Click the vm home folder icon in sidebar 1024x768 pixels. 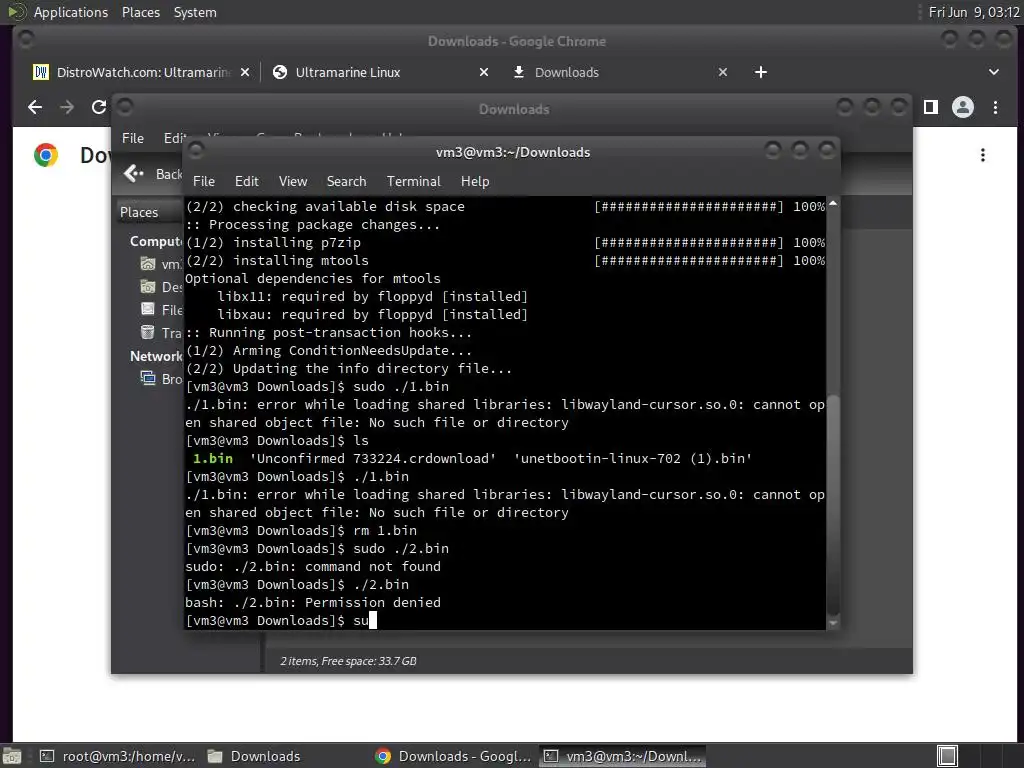pyautogui.click(x=148, y=264)
